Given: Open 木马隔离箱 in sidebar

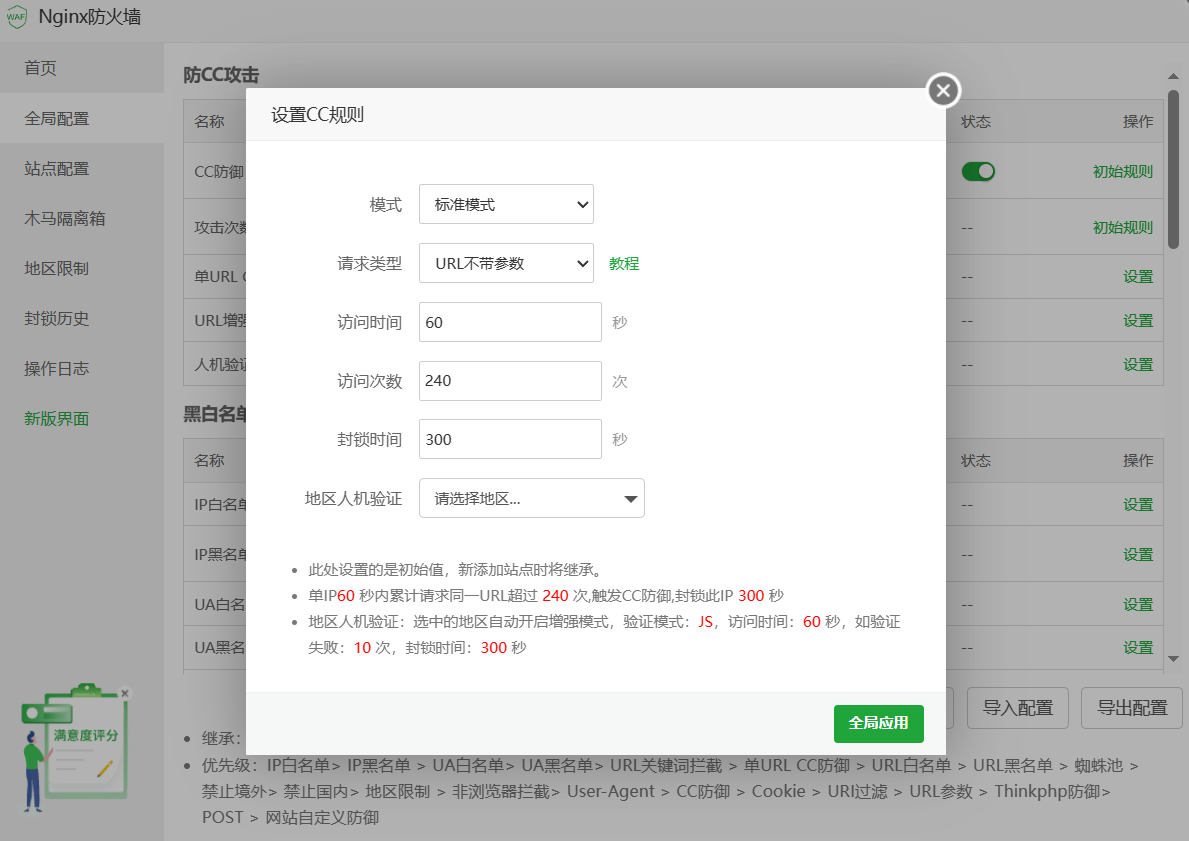Looking at the screenshot, I should [82, 218].
